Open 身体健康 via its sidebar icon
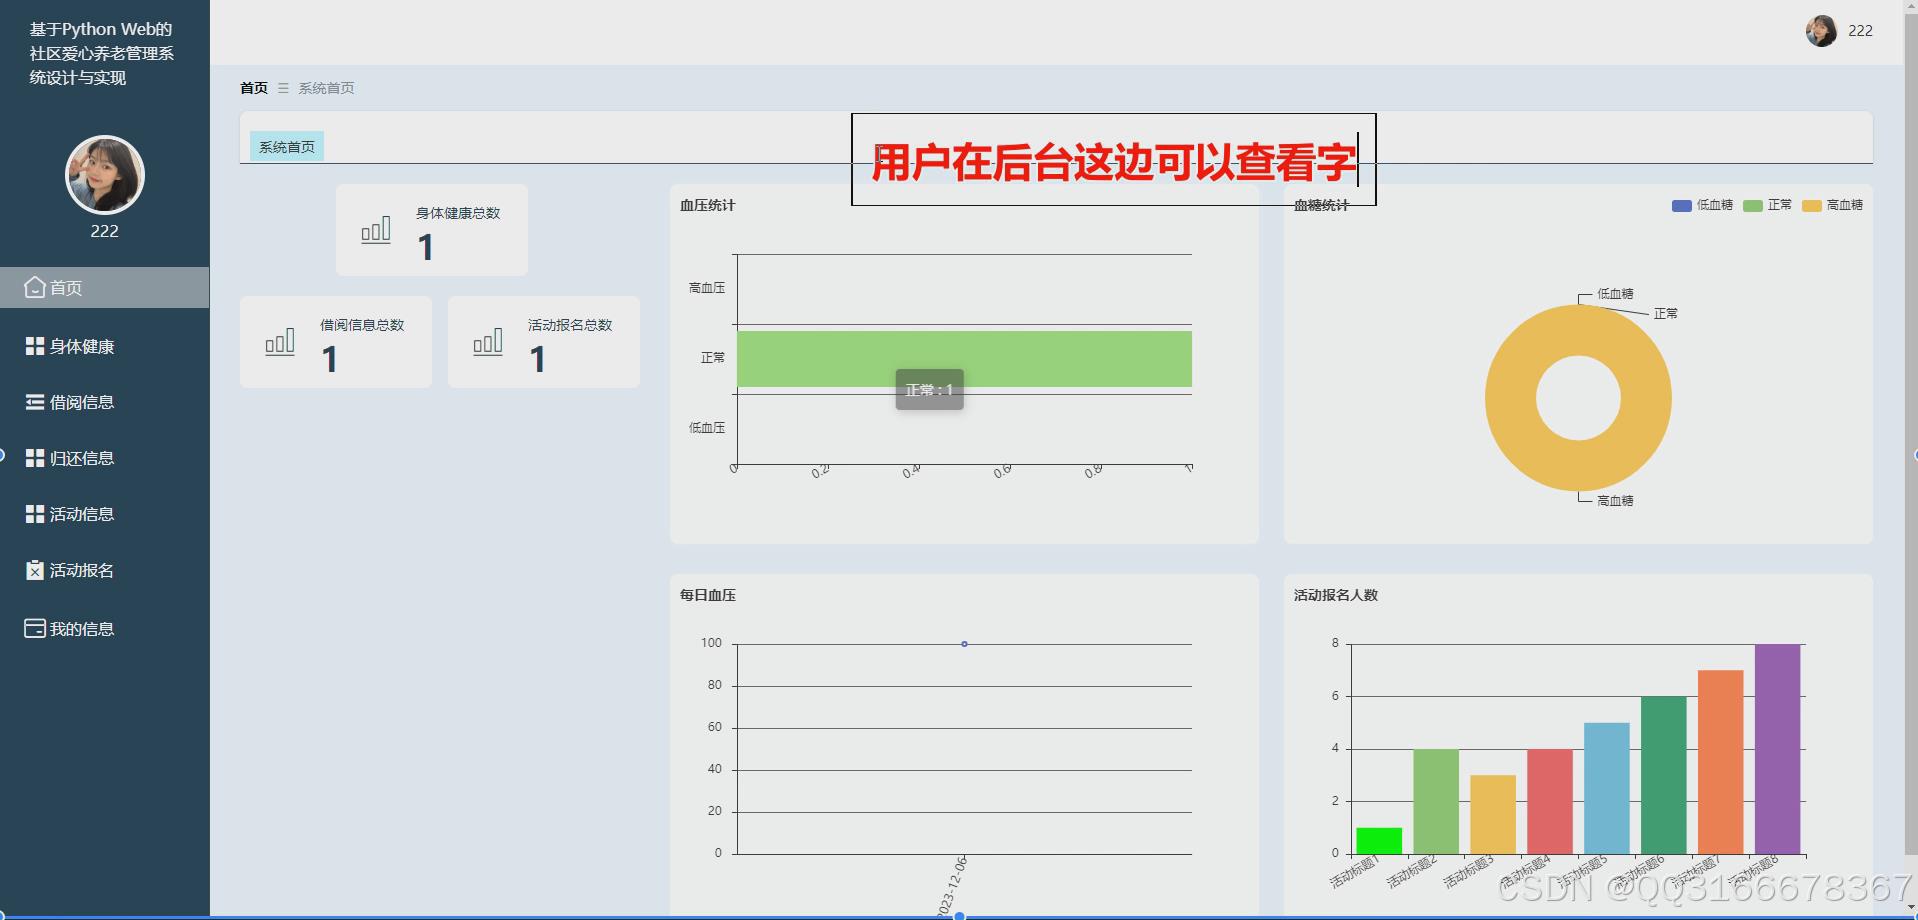The width and height of the screenshot is (1918, 920). click(33, 346)
